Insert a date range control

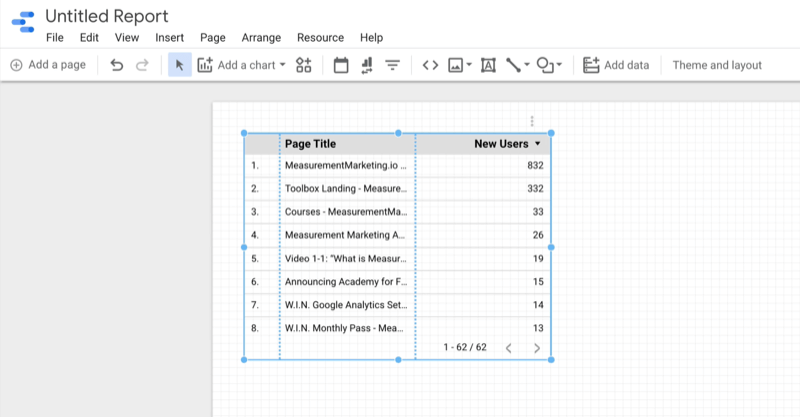[x=341, y=65]
